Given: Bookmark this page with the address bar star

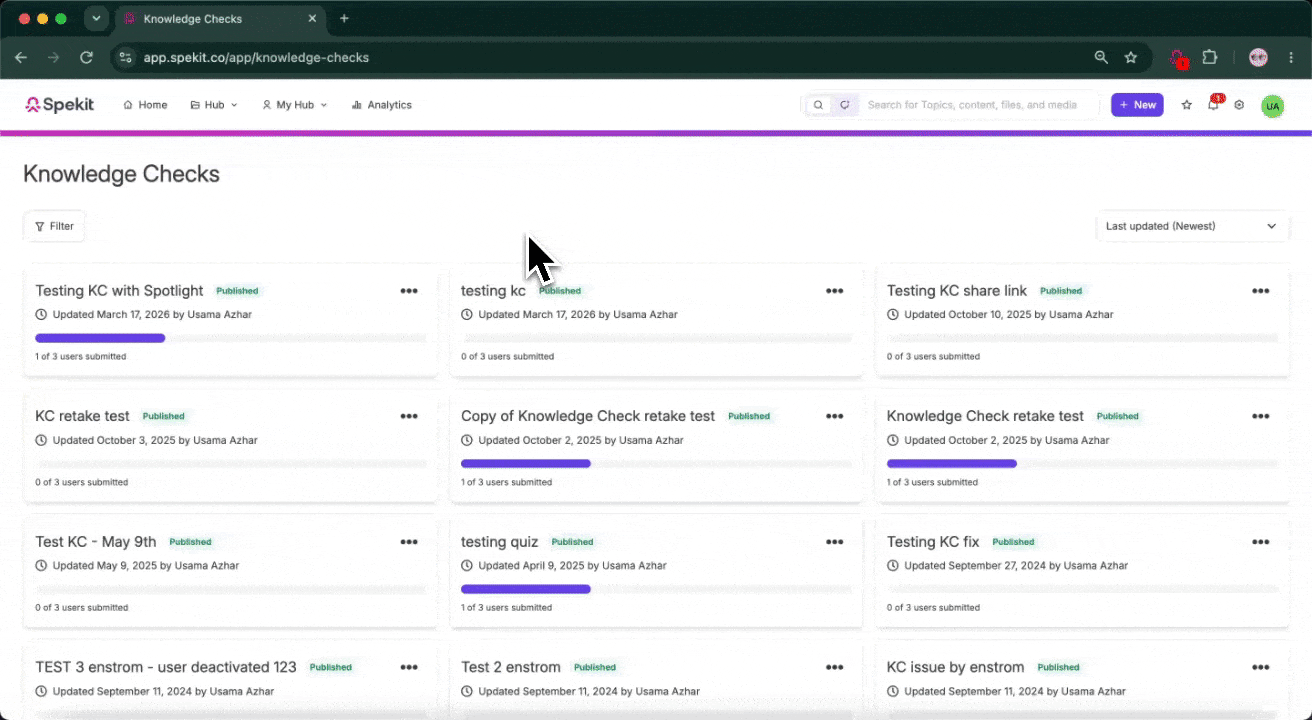Looking at the screenshot, I should (1131, 57).
